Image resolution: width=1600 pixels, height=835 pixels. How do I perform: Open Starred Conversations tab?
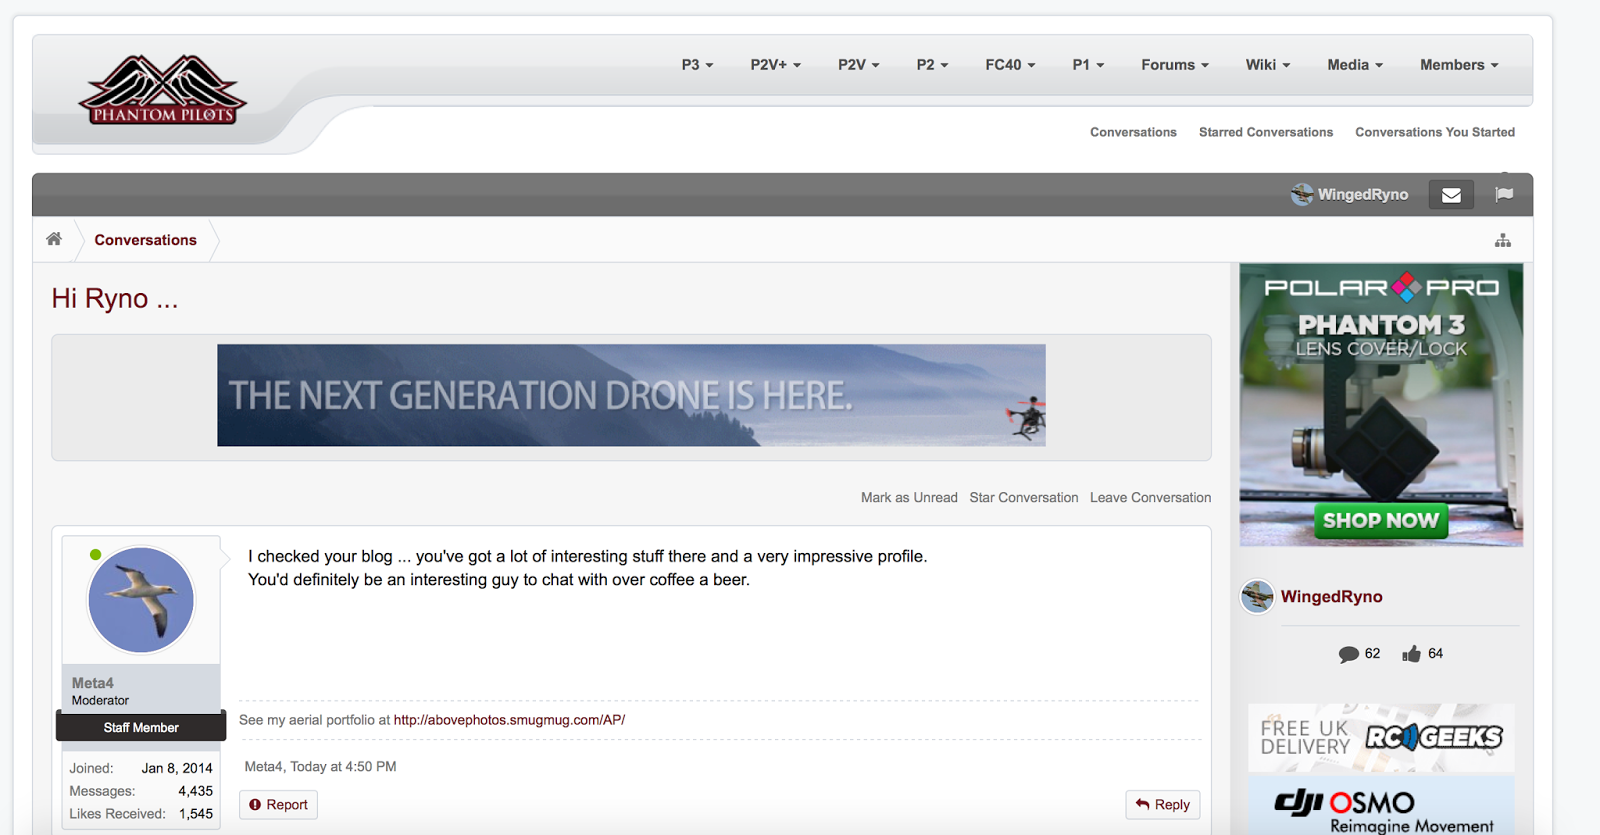pyautogui.click(x=1266, y=132)
